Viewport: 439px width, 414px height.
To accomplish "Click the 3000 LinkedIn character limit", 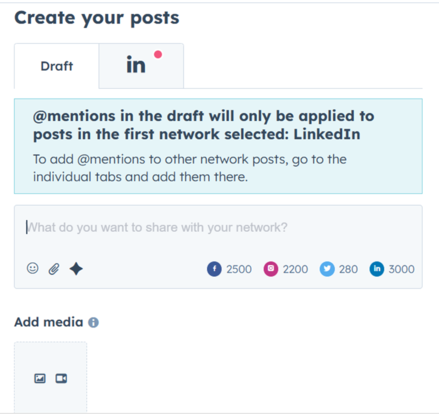I will (x=402, y=269).
